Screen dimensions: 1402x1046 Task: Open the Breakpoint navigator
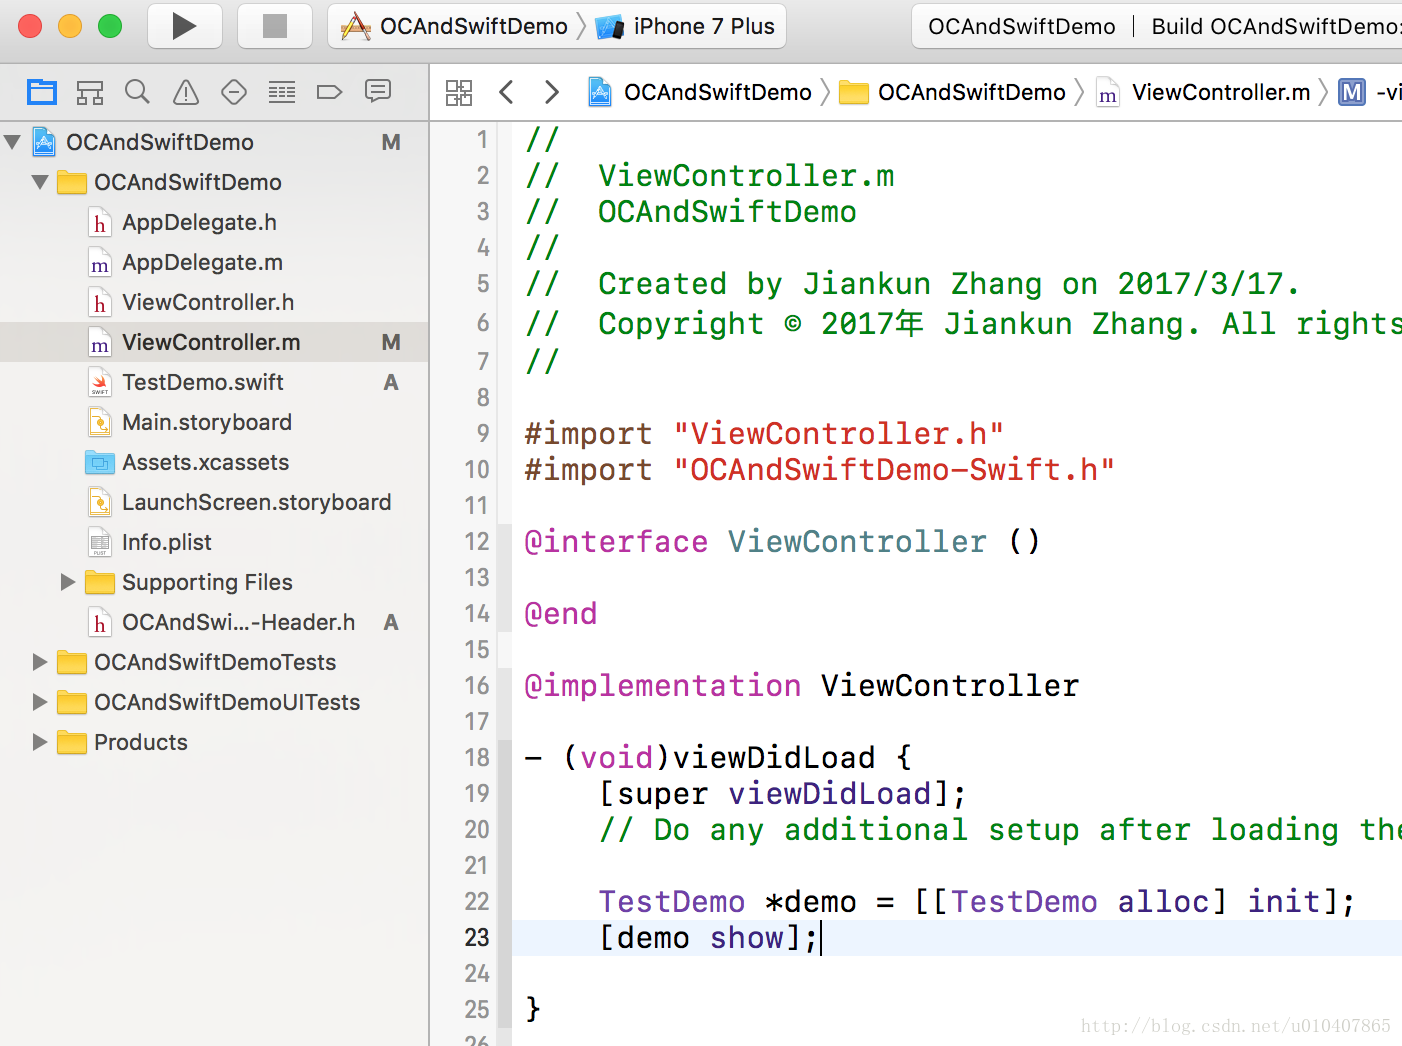click(x=330, y=93)
